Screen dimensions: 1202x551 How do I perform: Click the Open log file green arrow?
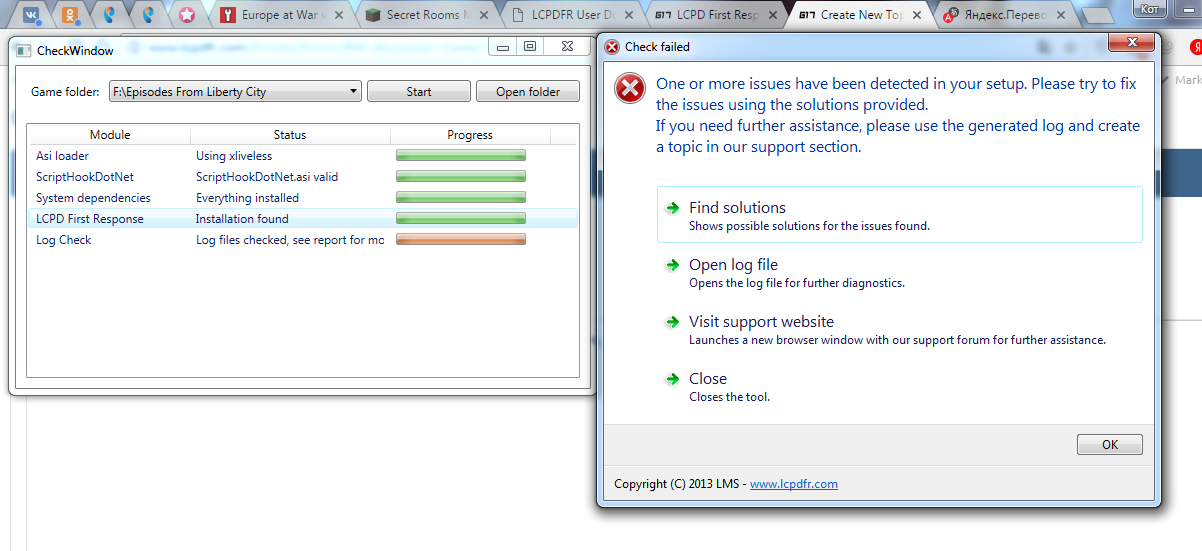click(x=672, y=264)
